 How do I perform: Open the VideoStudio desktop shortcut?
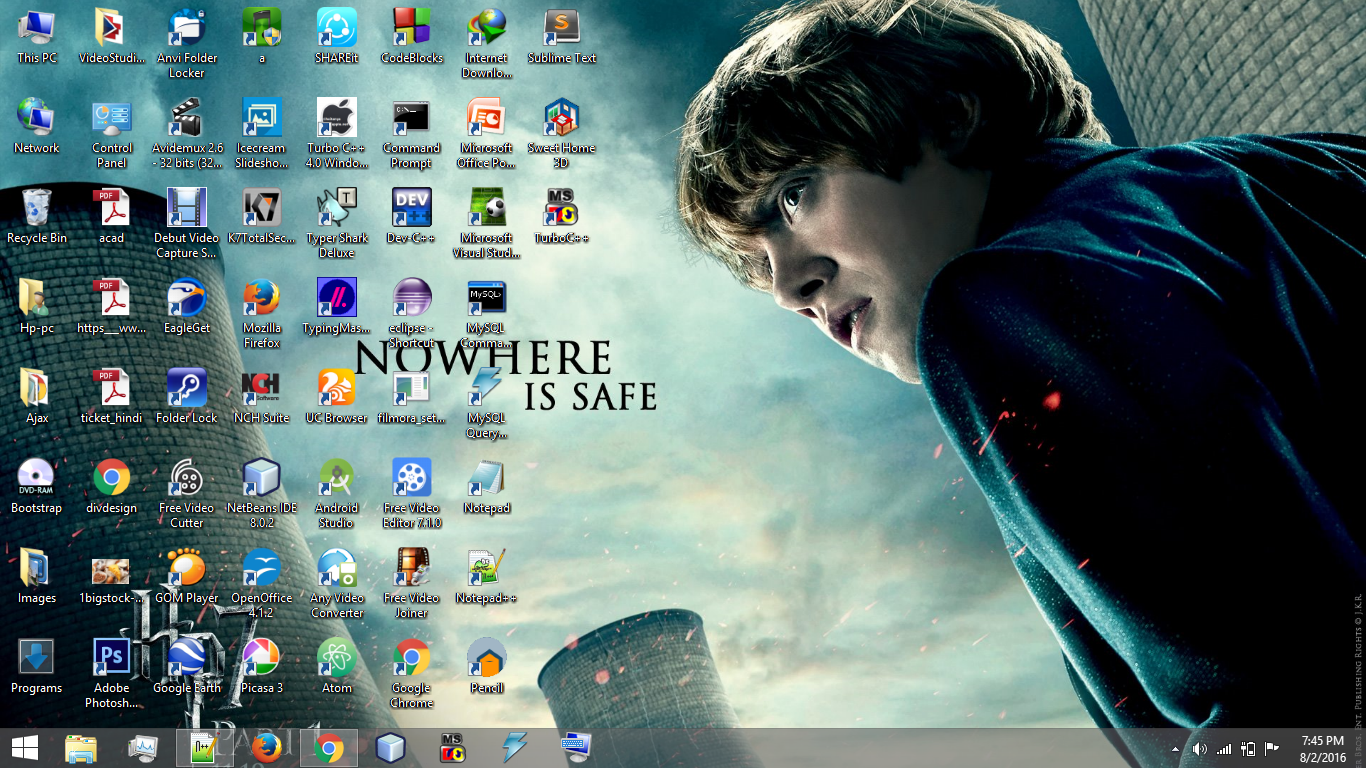[x=112, y=37]
